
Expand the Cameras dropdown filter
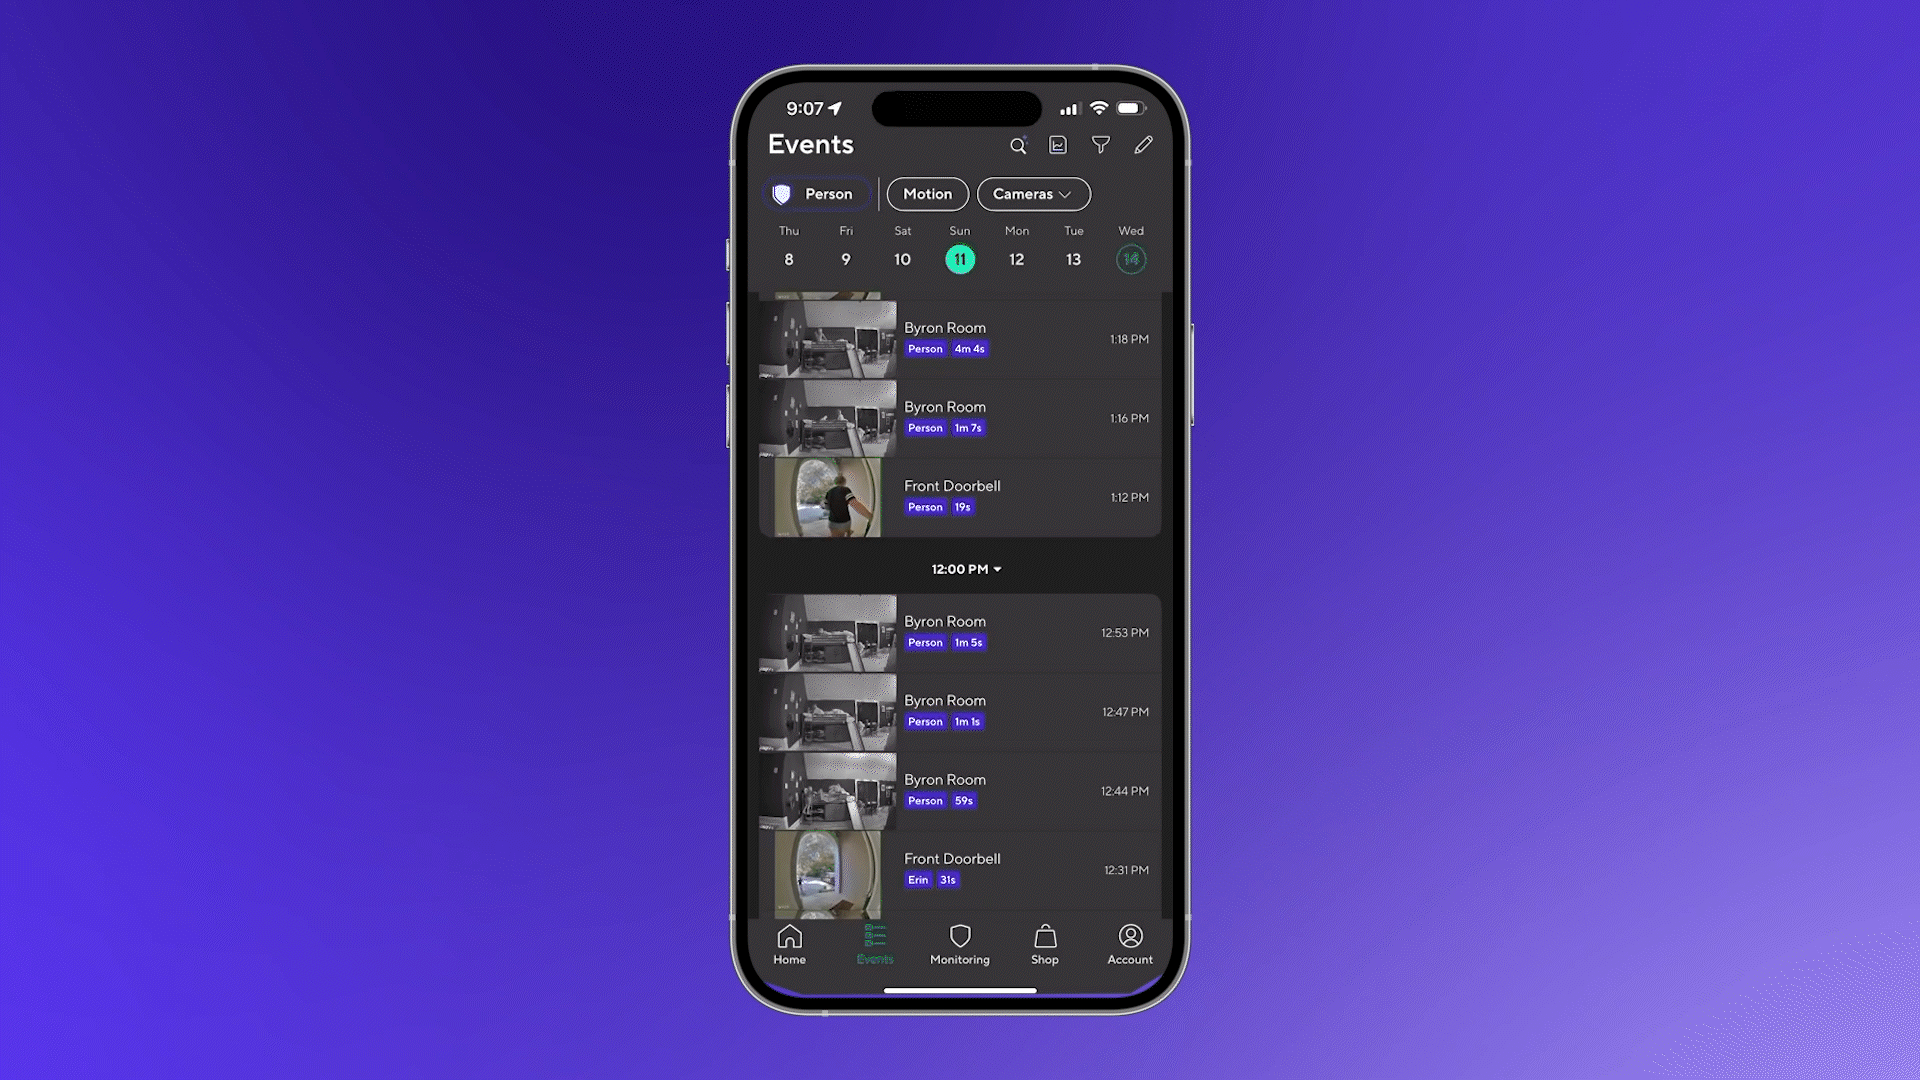(x=1033, y=194)
